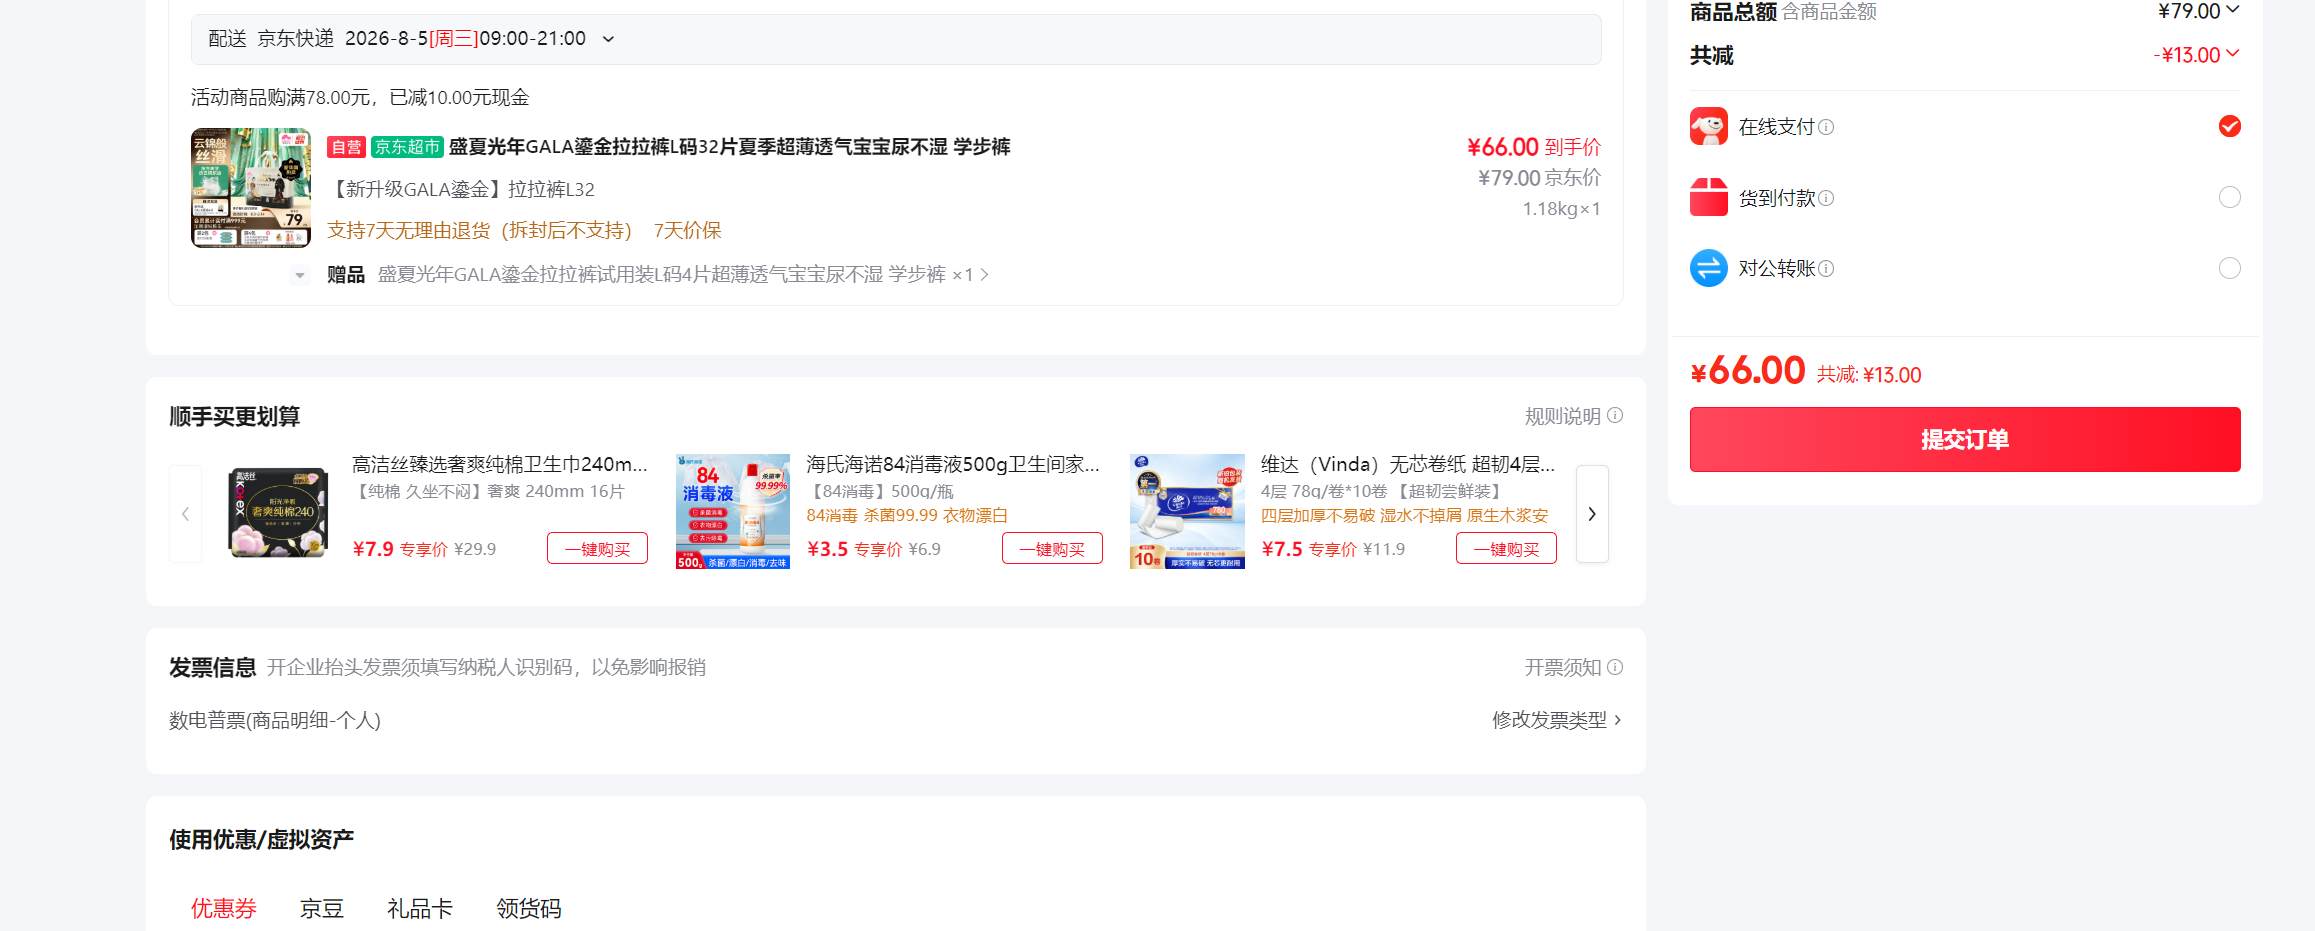
Task: Select 在线支付 payment radio button
Action: (2230, 126)
